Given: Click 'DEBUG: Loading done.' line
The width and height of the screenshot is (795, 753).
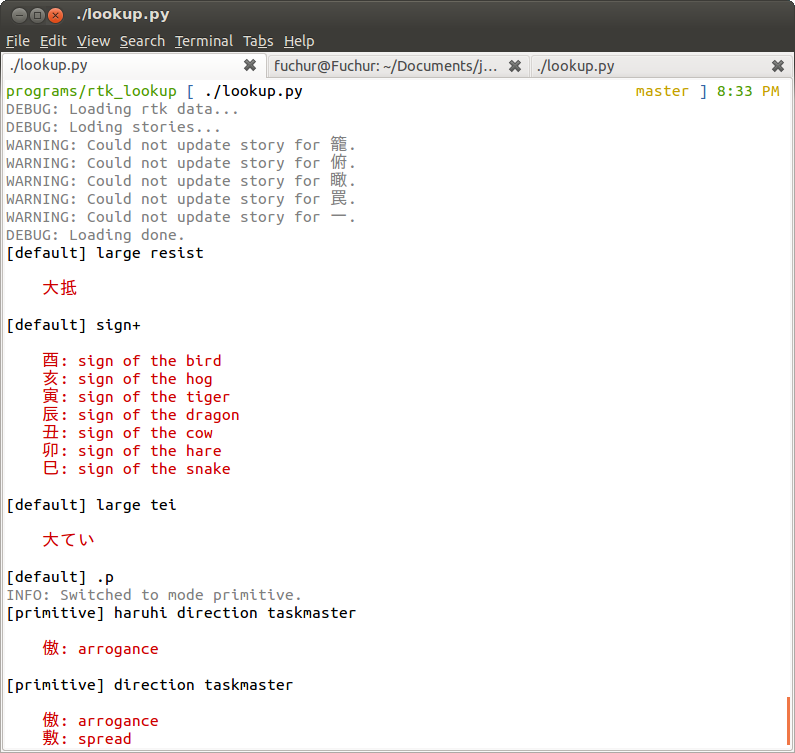Looking at the screenshot, I should click(x=95, y=235).
